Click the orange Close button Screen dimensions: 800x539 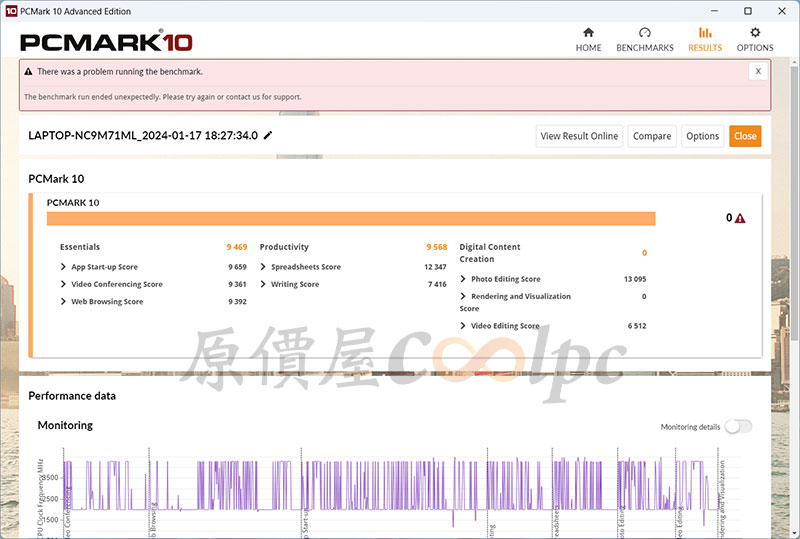click(745, 136)
